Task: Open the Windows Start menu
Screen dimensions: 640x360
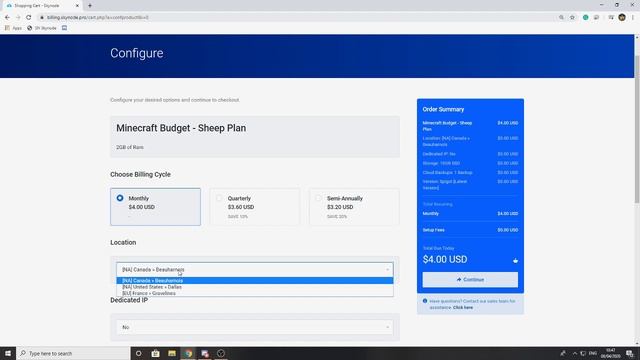Action: [8, 353]
